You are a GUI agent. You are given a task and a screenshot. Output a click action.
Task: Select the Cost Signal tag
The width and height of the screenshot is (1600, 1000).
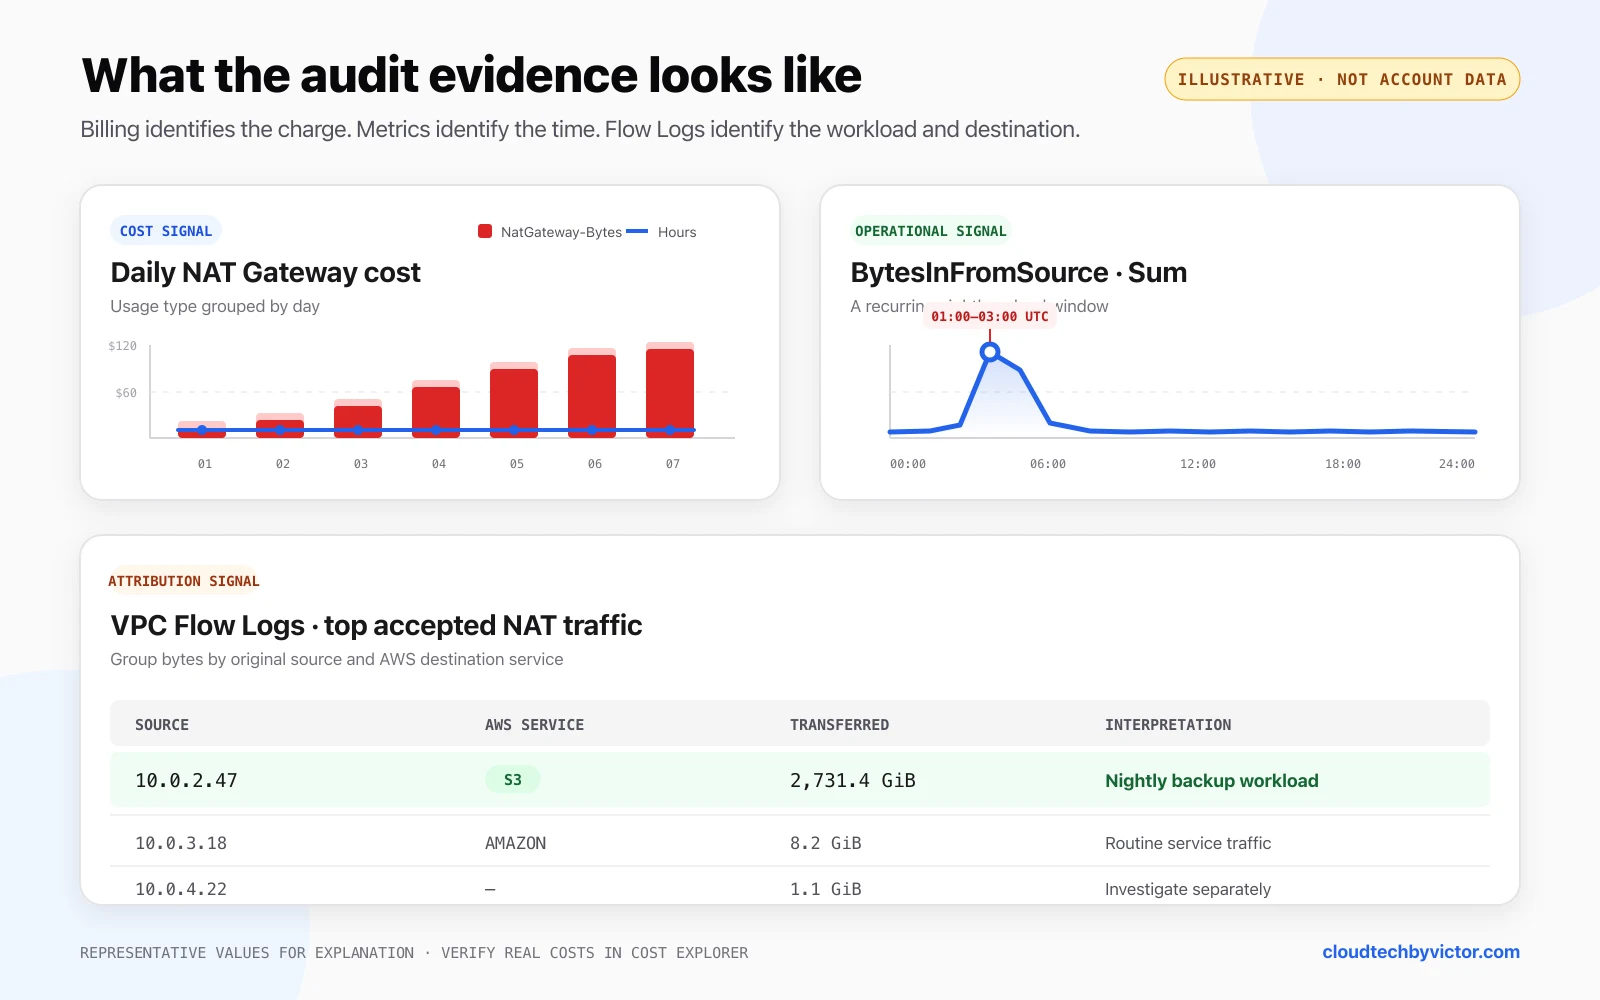166,231
